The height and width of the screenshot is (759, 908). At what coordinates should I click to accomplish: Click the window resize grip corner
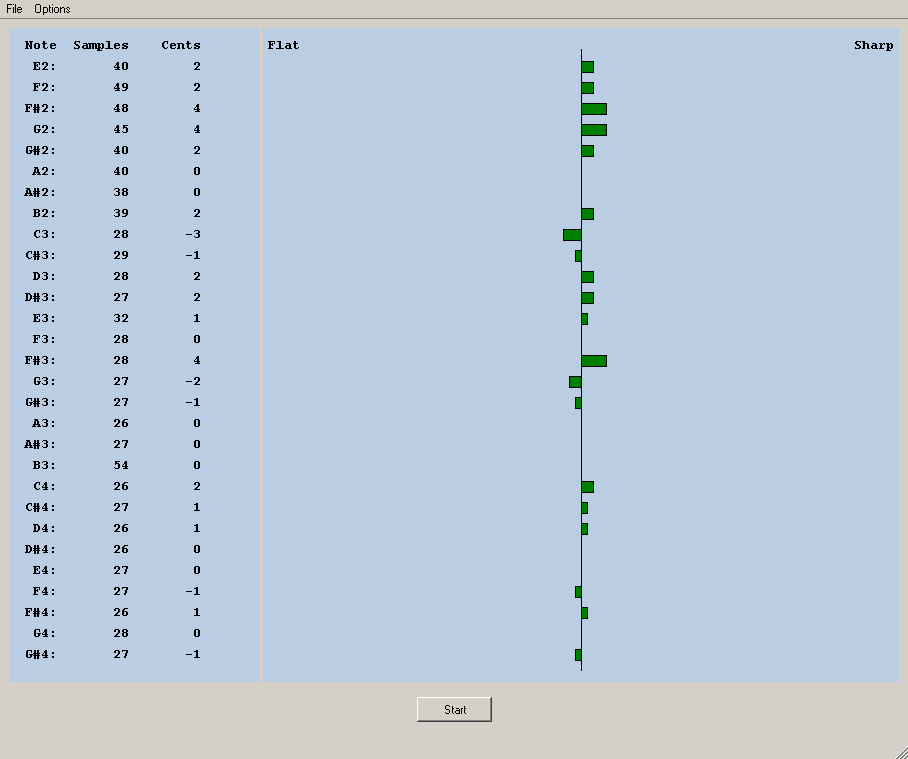tap(900, 751)
